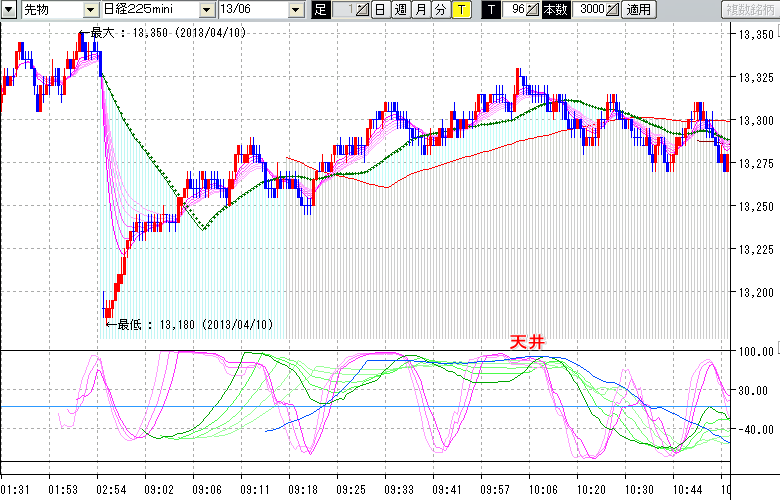This screenshot has width=780, height=500.
Task: Click the 複数銘柄 multiple symbols button
Action: click(750, 10)
